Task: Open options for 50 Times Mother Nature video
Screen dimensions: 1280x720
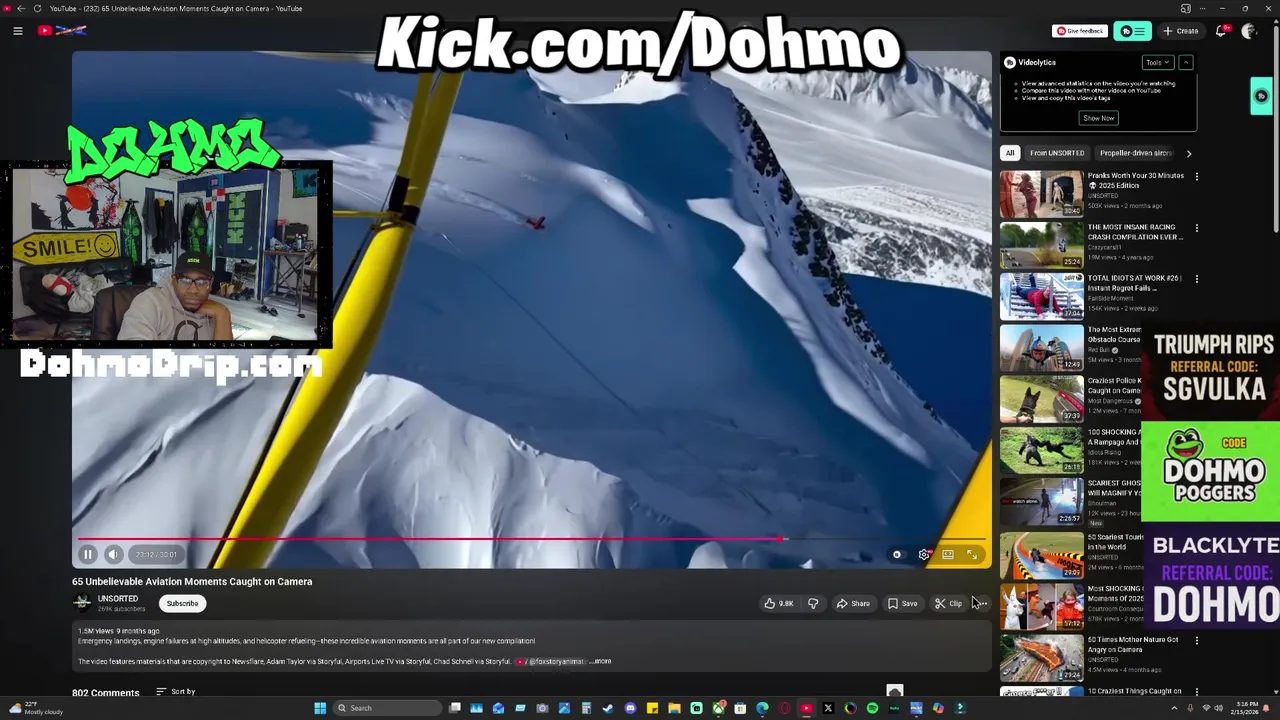Action: click(x=1196, y=641)
